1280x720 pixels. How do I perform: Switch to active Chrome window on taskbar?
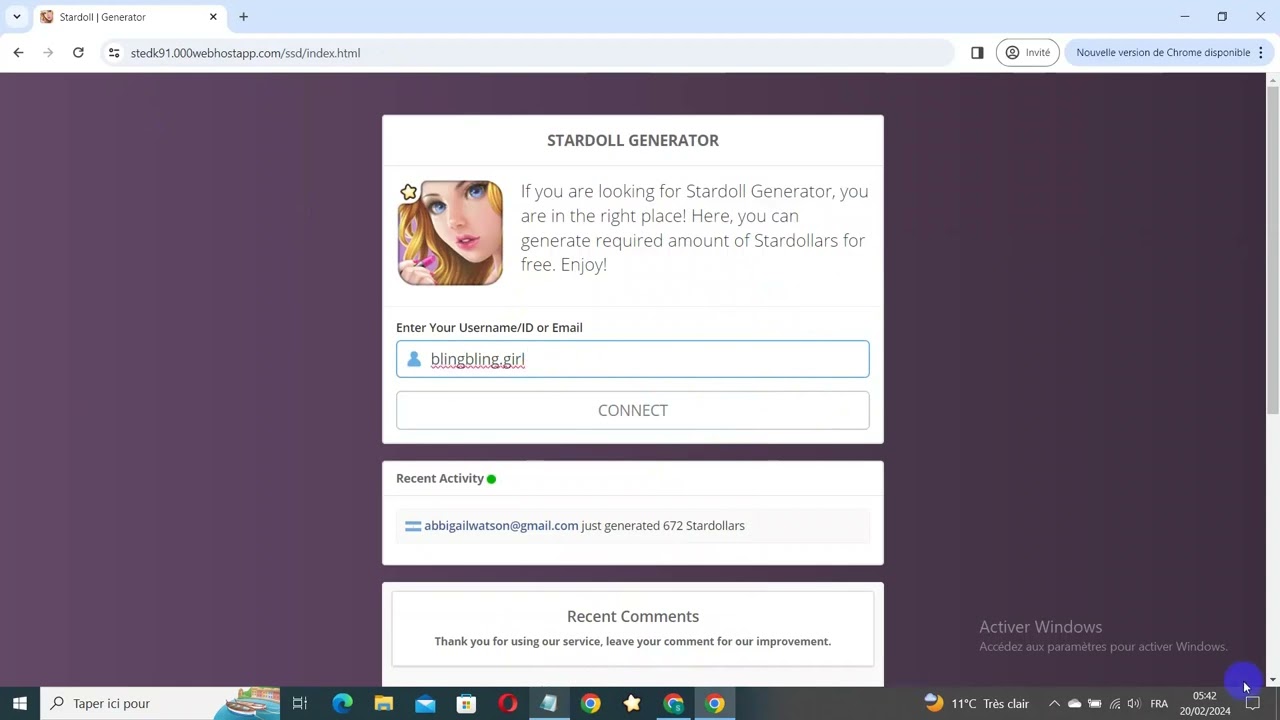point(714,704)
